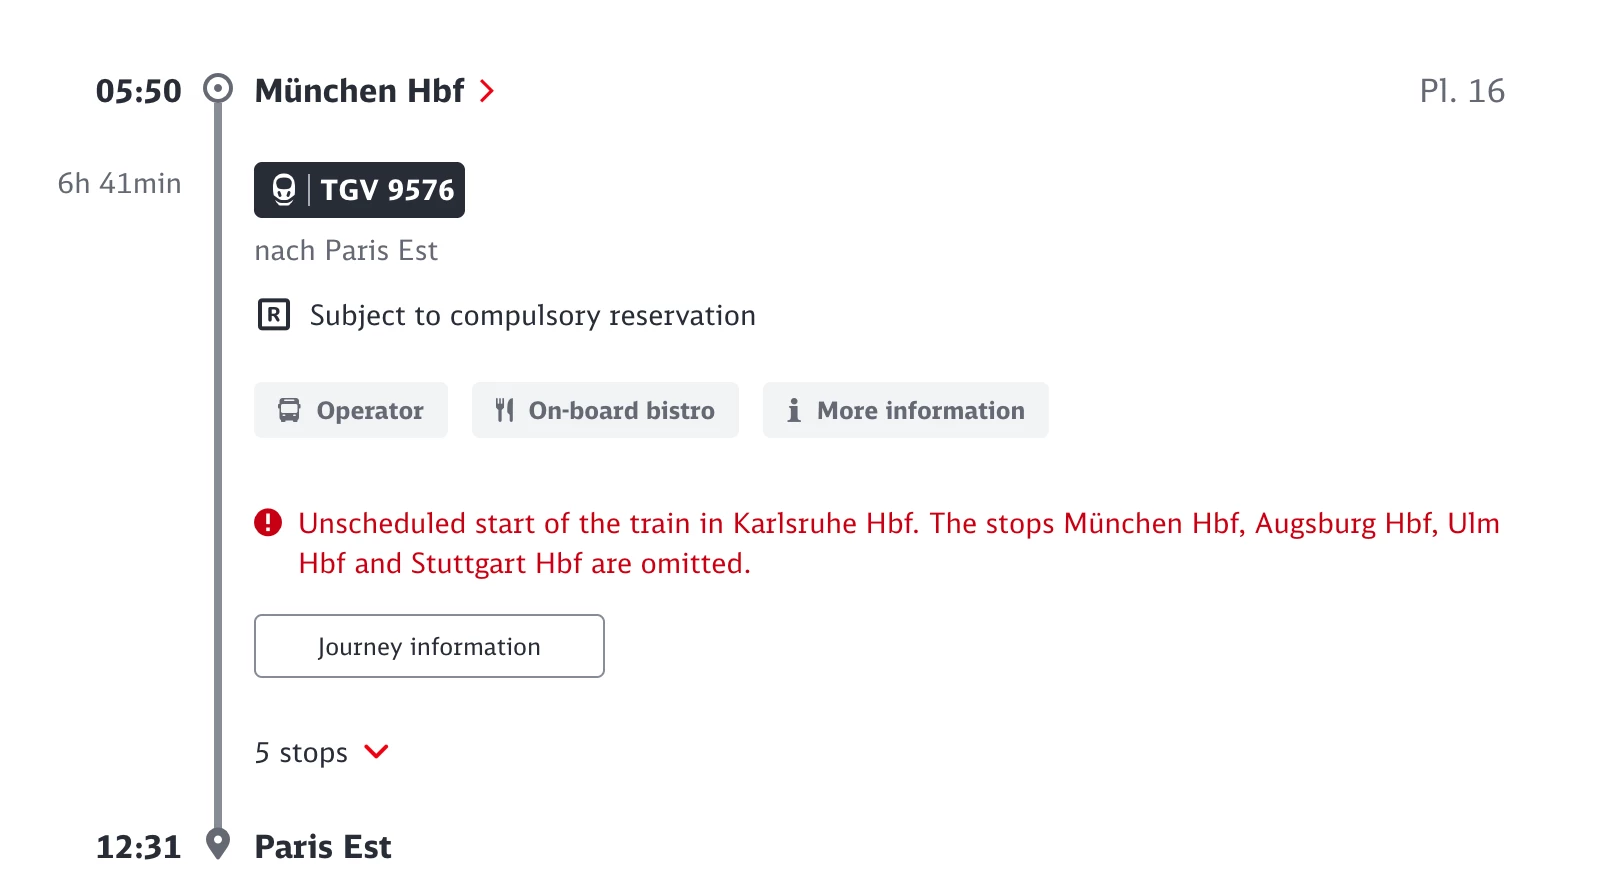The image size is (1606, 886).
Task: Click the red chevron next to München Hbf
Action: coord(487,91)
